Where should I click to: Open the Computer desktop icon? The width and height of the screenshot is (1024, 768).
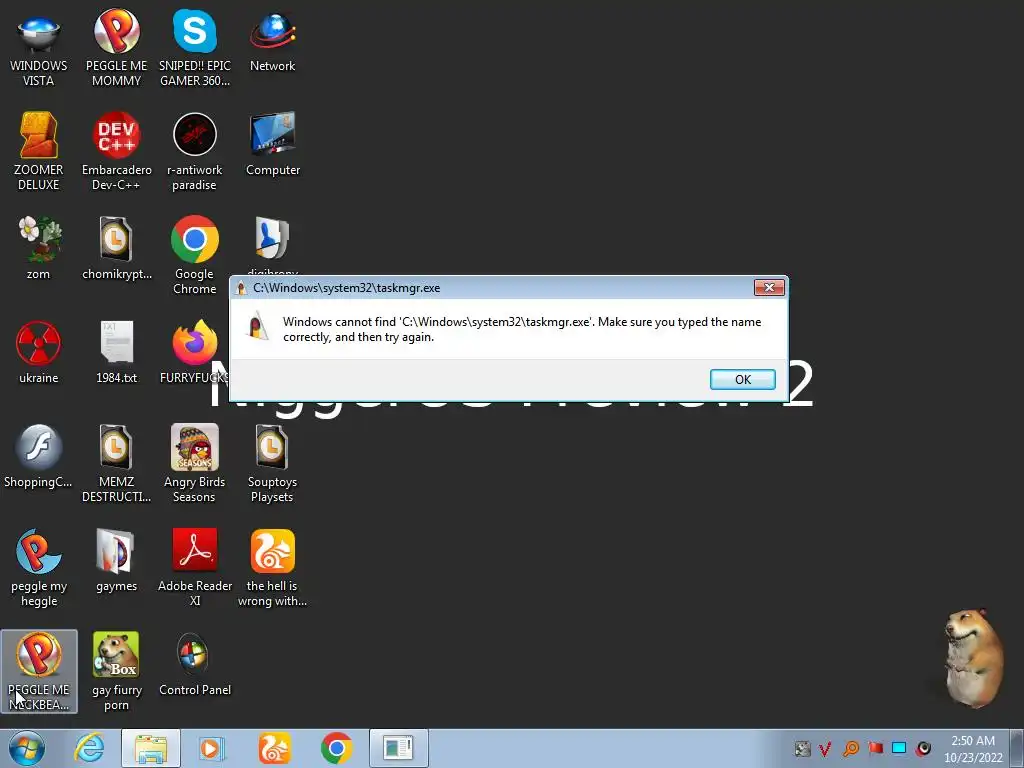tap(272, 145)
